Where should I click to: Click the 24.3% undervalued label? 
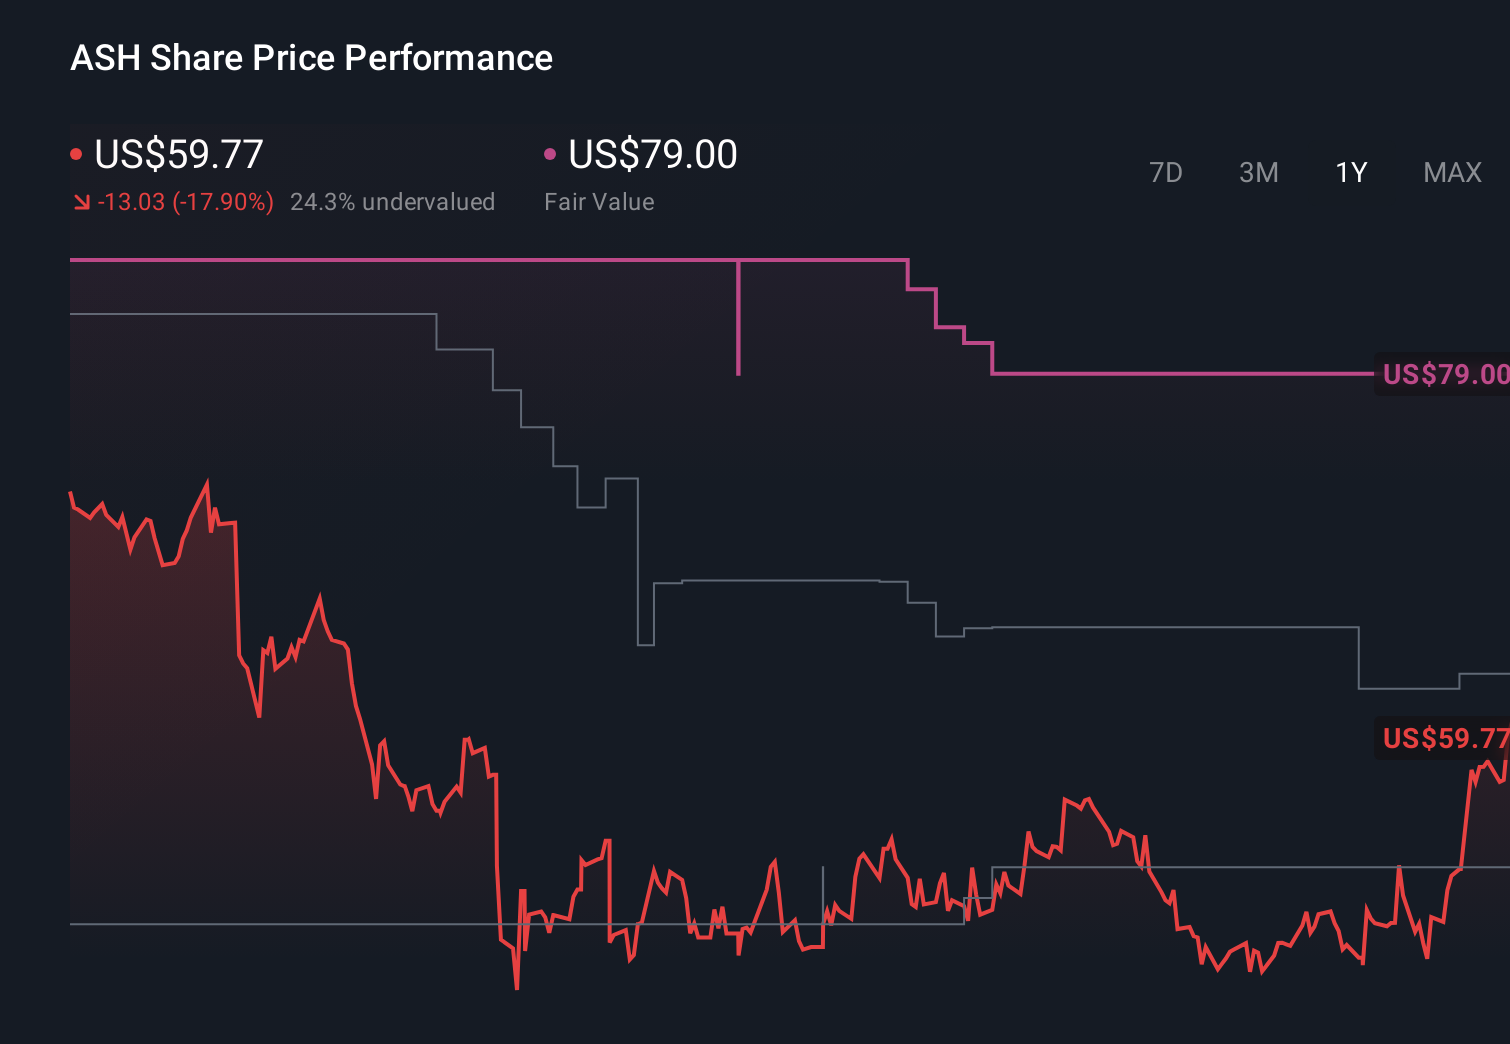pyautogui.click(x=393, y=201)
